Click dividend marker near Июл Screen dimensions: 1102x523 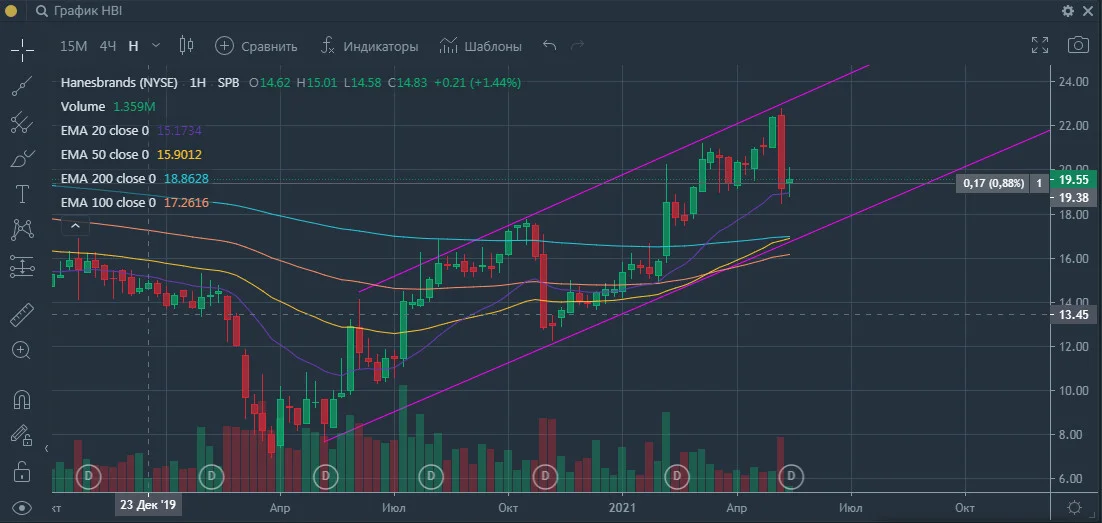click(x=431, y=476)
